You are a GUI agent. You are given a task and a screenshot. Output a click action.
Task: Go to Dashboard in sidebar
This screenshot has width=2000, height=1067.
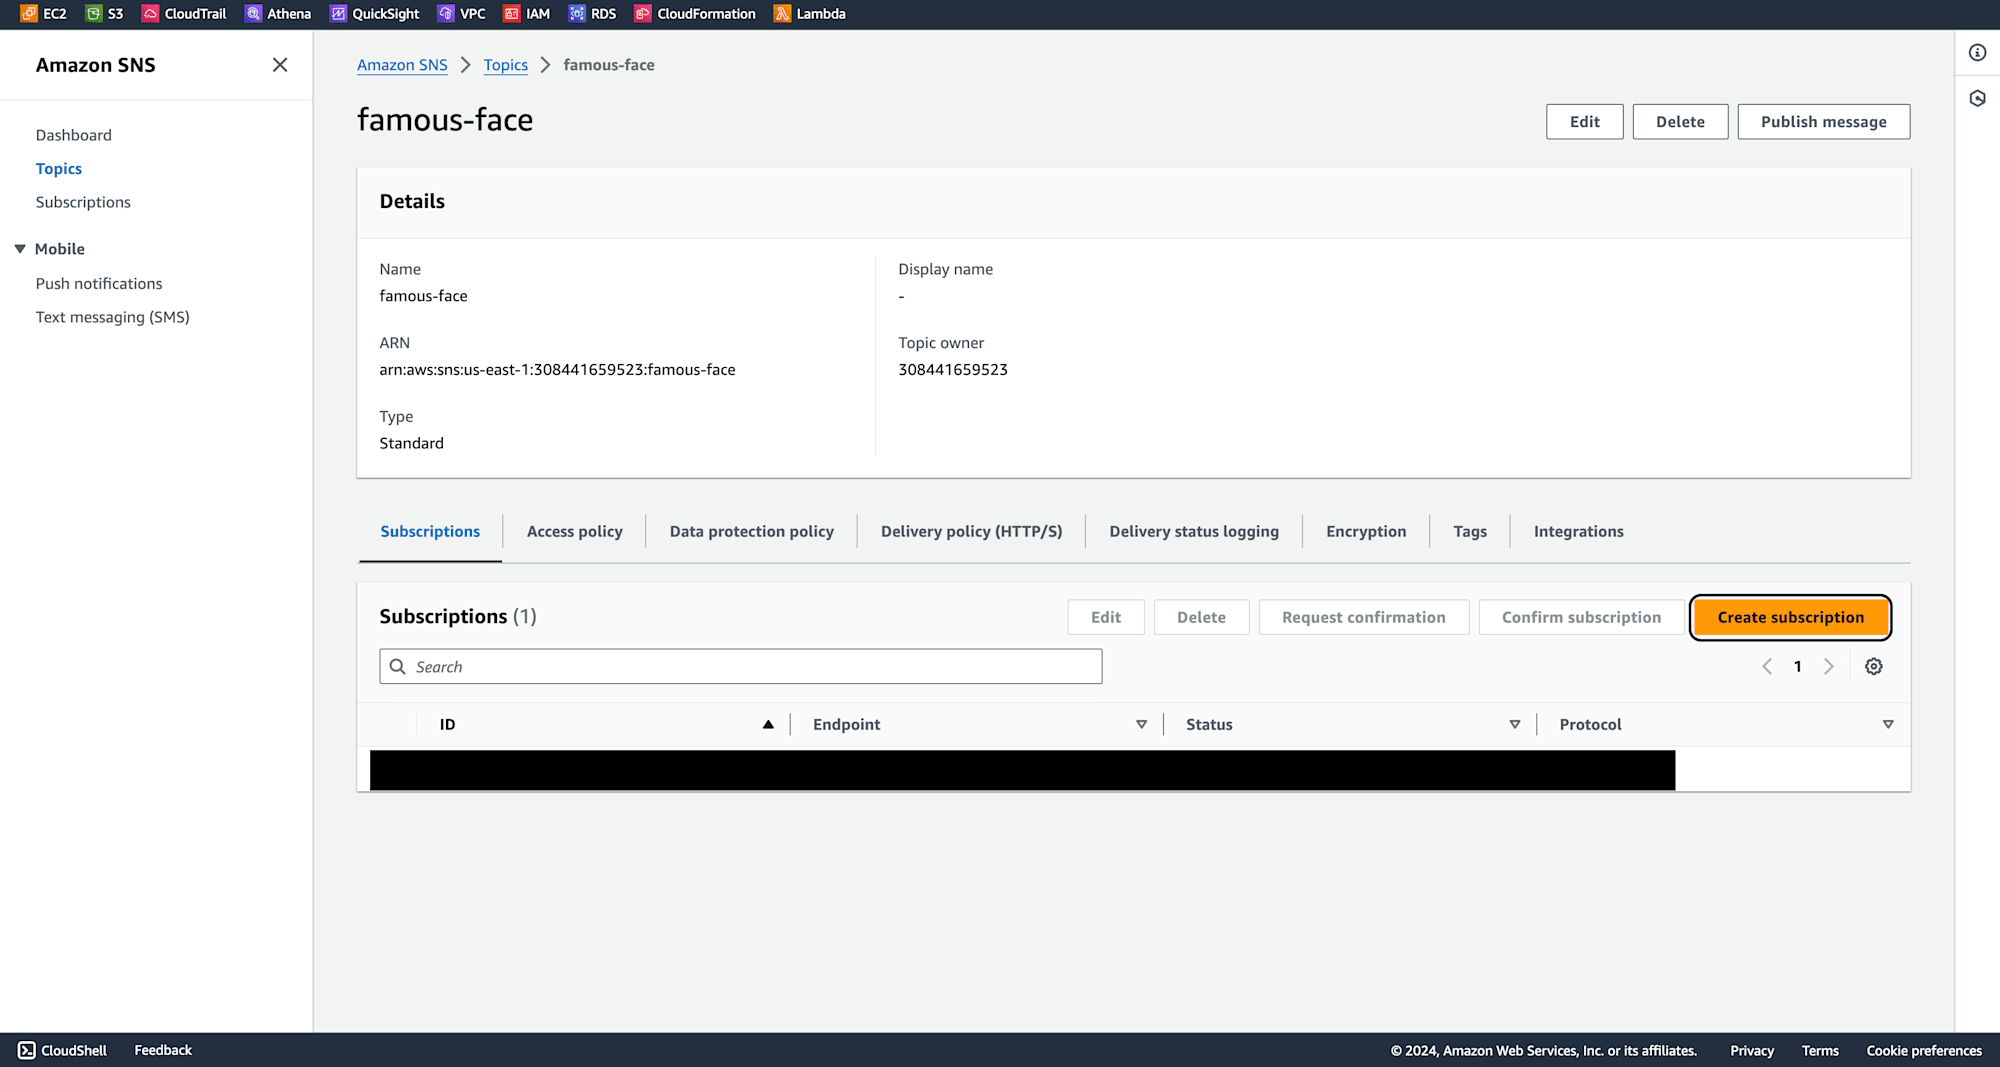pos(74,135)
